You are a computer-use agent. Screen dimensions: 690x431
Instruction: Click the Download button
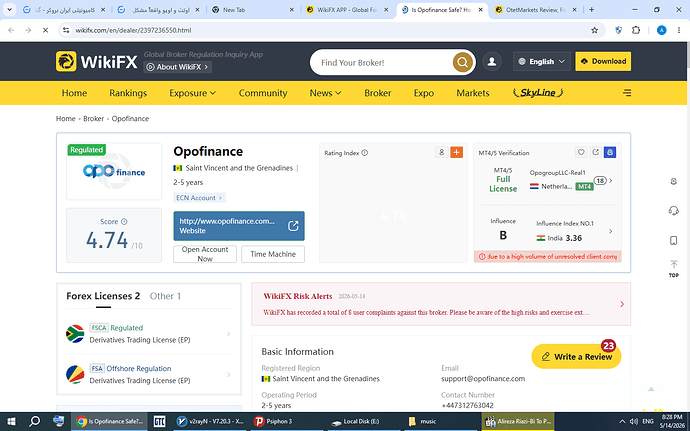click(603, 61)
